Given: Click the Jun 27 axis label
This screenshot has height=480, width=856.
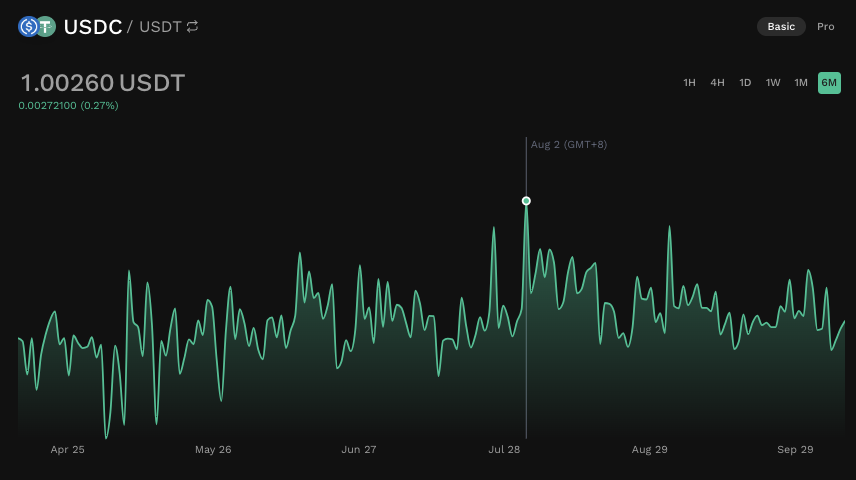Looking at the screenshot, I should click(358, 449).
